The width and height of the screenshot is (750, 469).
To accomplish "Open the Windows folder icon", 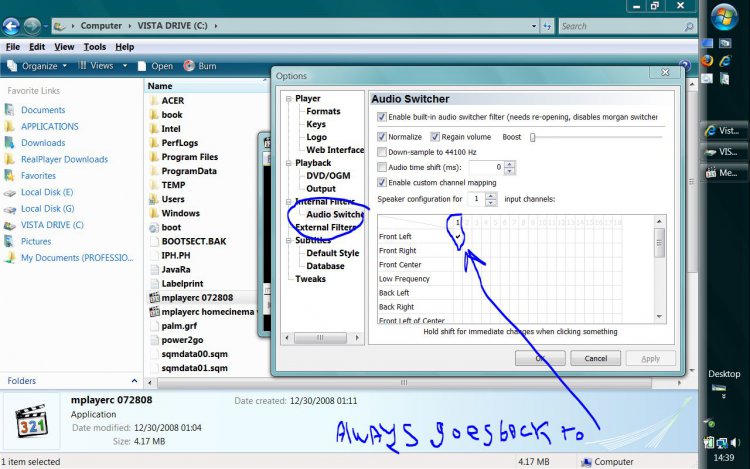I will pyautogui.click(x=154, y=213).
